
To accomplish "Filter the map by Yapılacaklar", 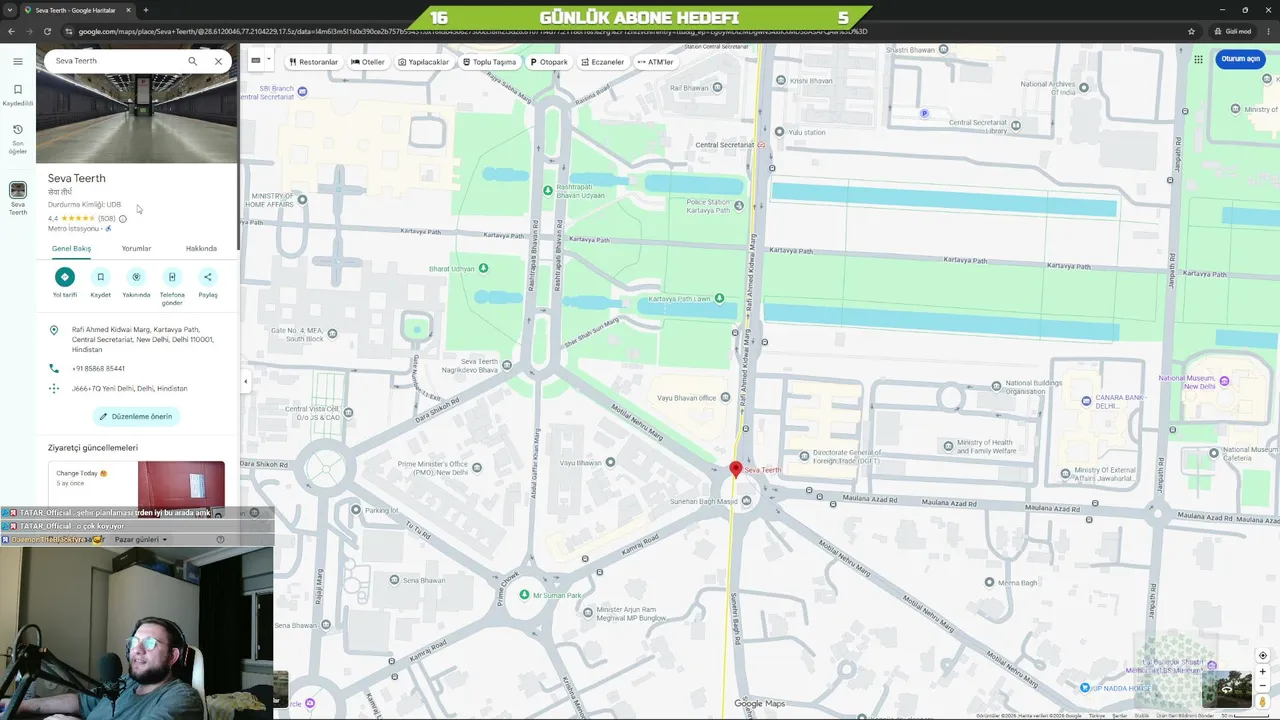I will pos(424,62).
